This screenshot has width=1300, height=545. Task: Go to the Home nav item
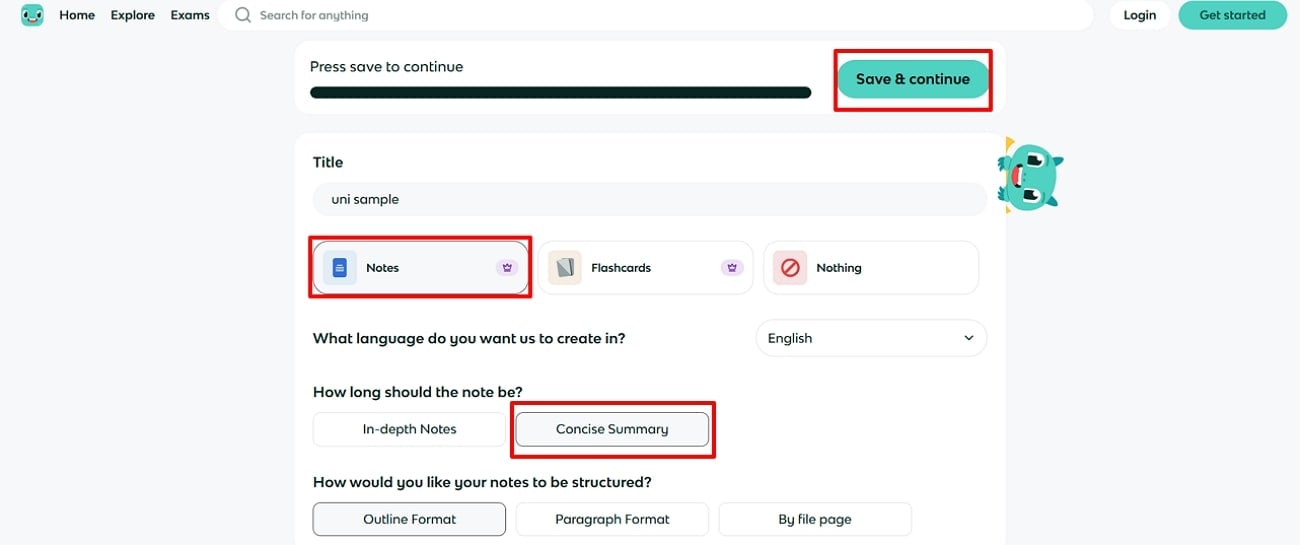click(77, 15)
